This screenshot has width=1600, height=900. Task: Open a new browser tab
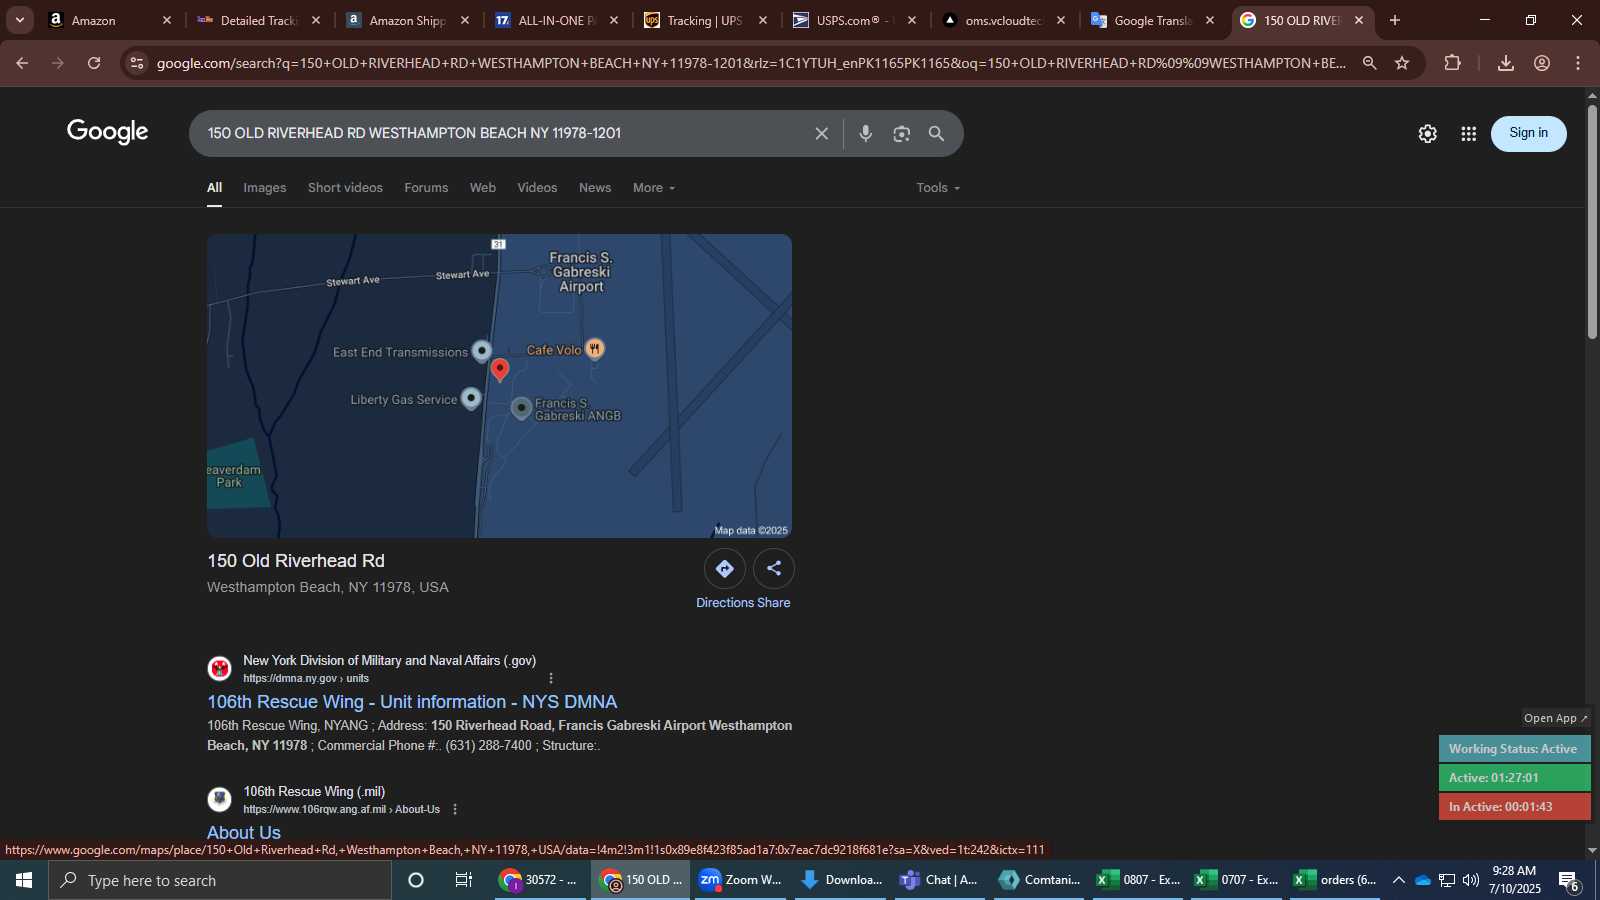pyautogui.click(x=1394, y=20)
